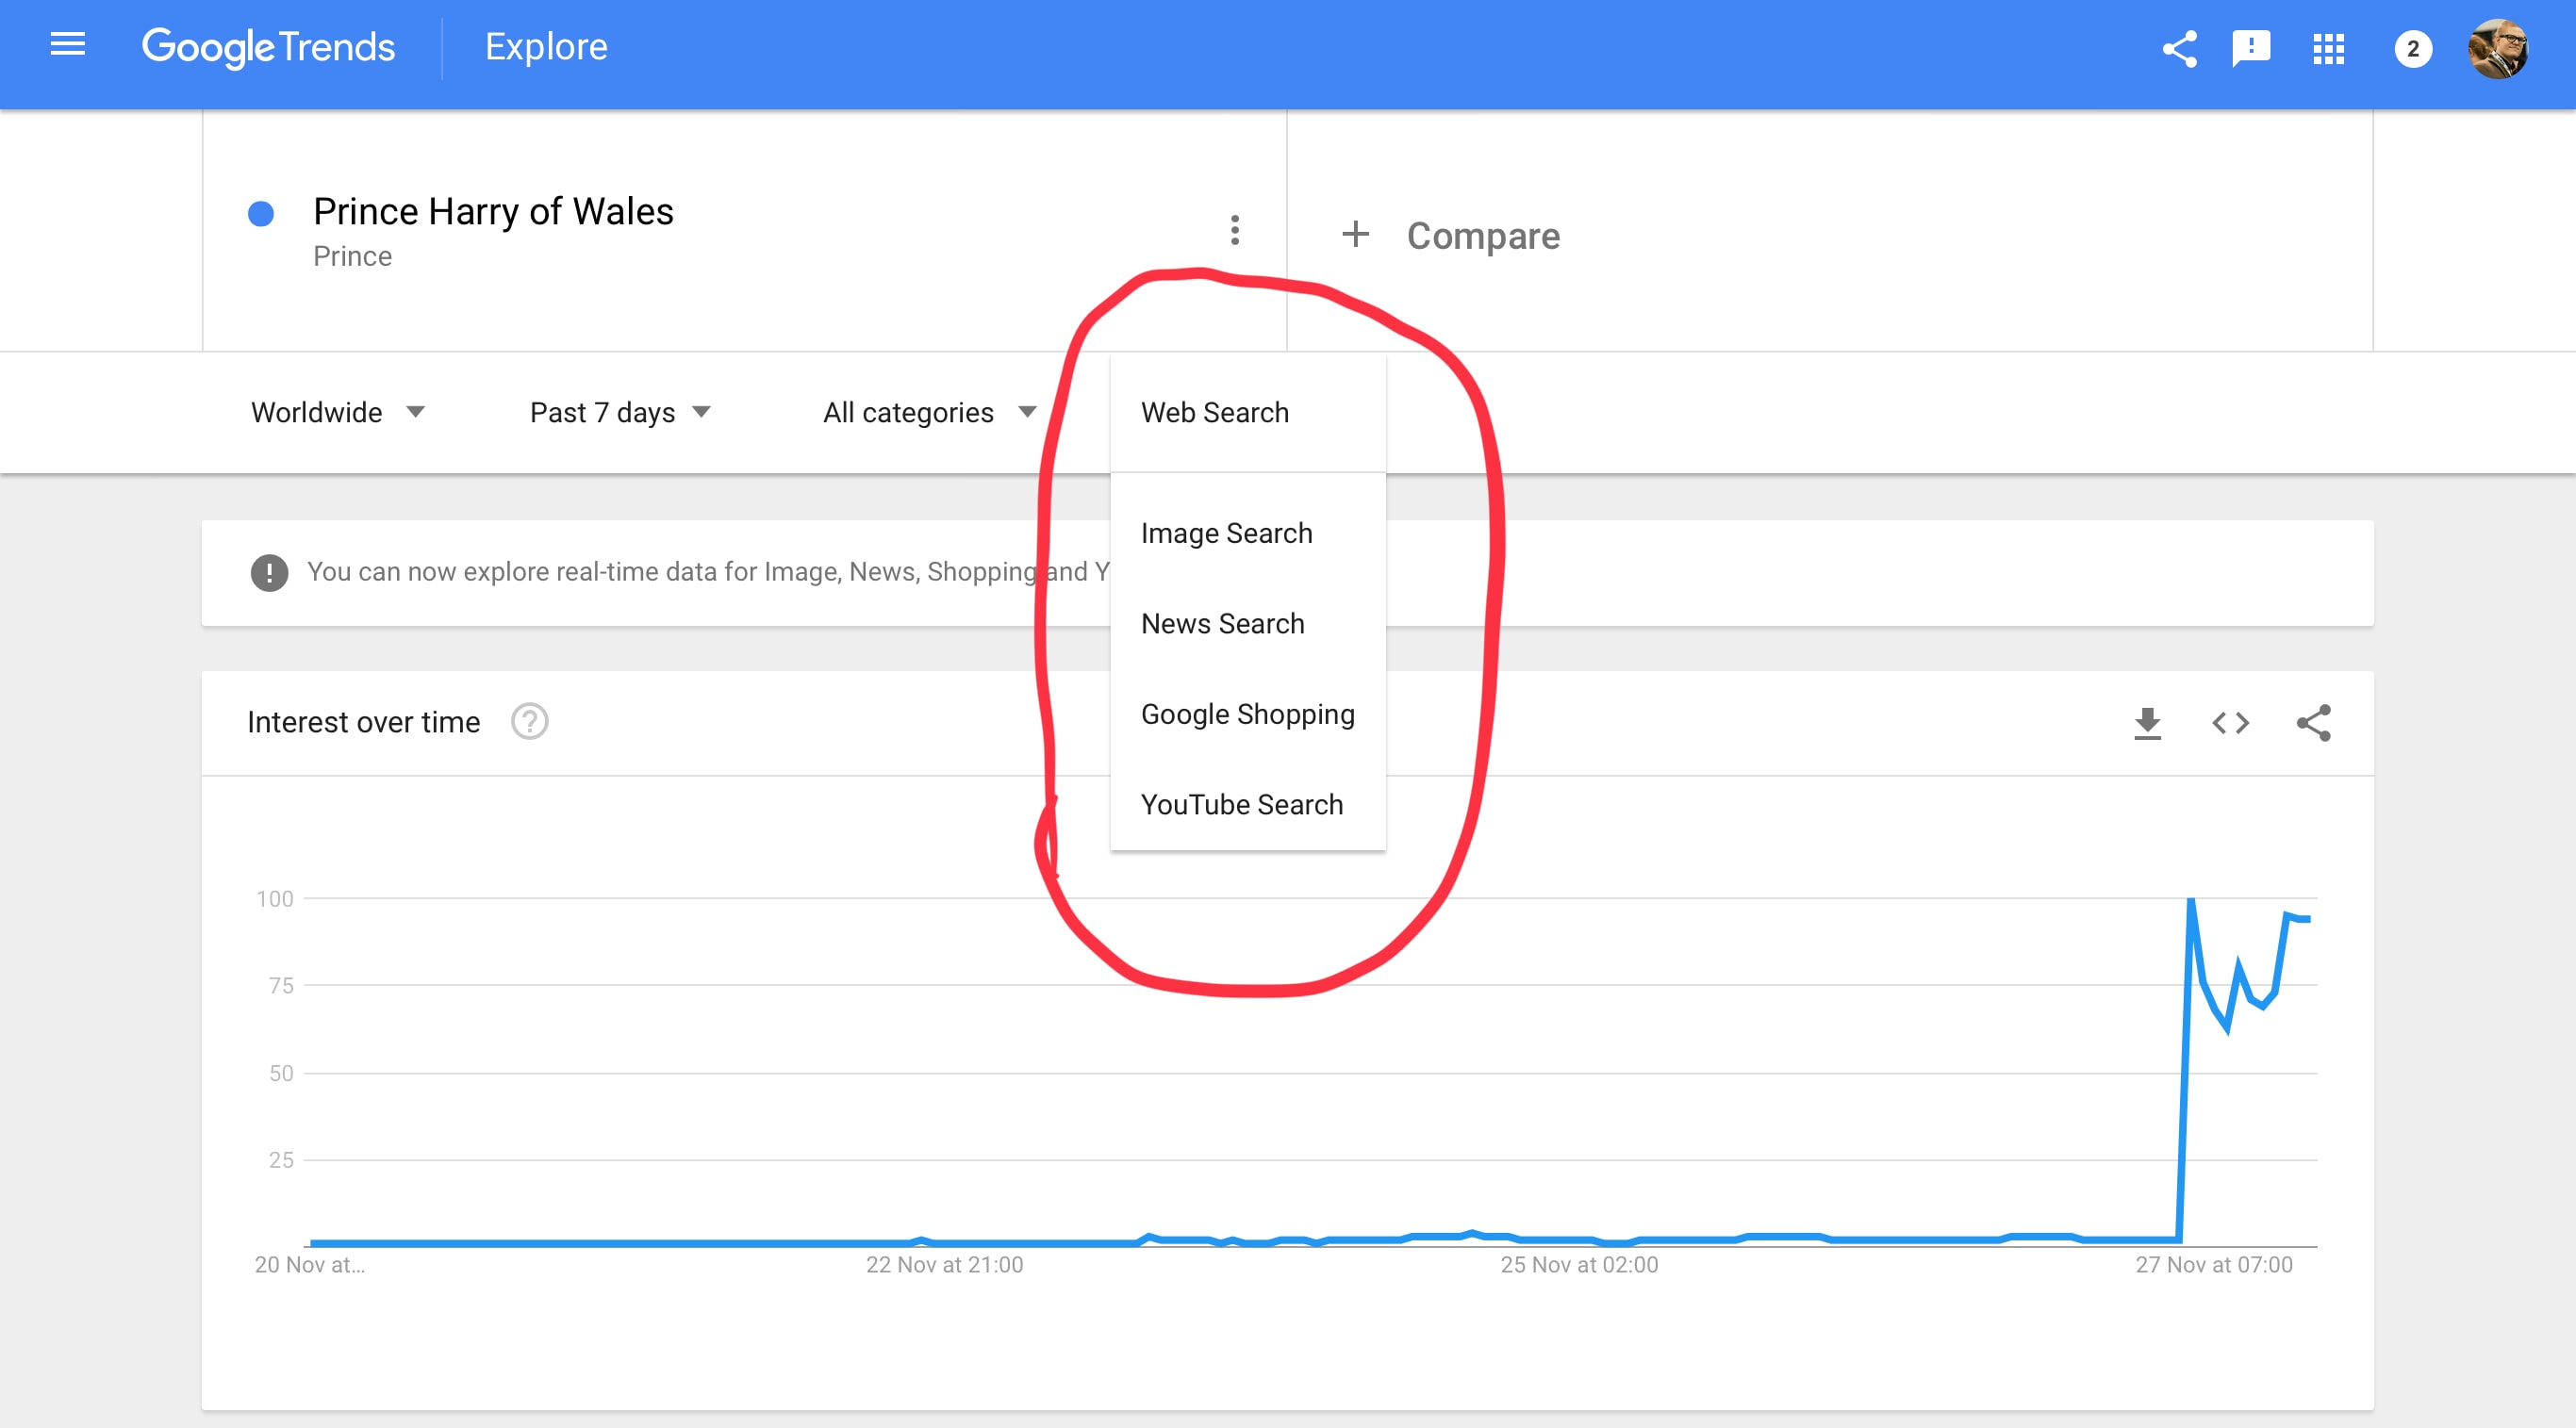Click the 100 peak point on the chart
Screen dimensions: 2576x1428
tap(2190, 899)
